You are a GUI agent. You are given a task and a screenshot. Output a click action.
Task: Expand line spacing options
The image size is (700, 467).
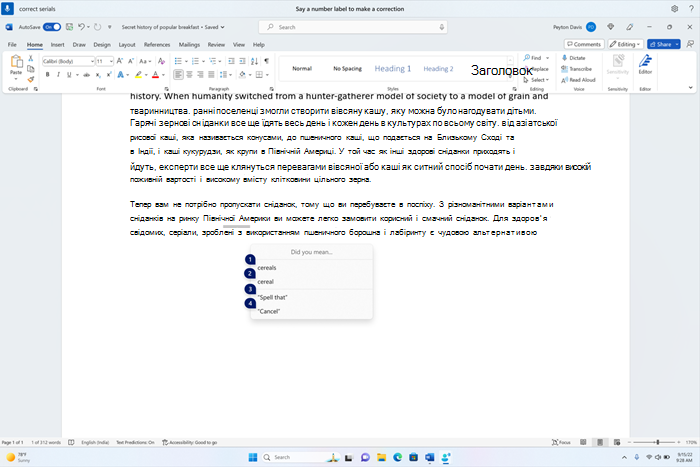(225, 75)
